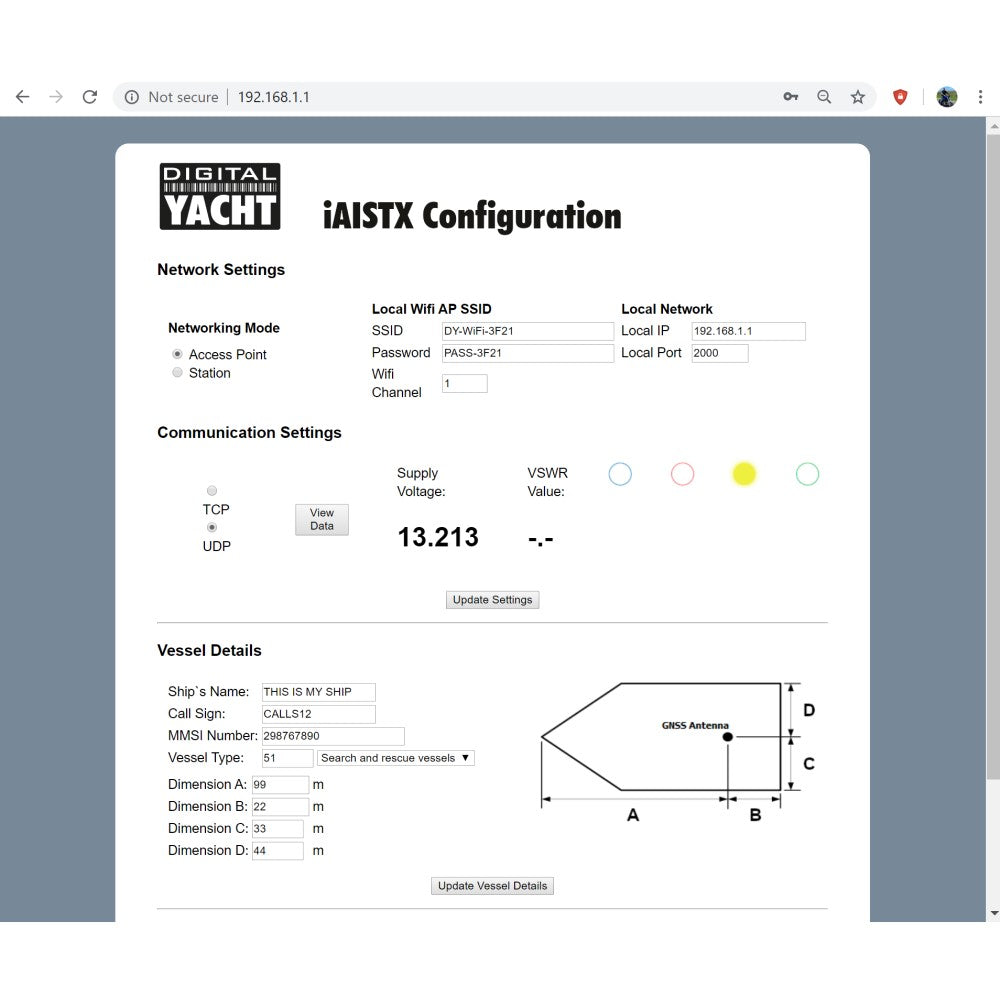Open the Chrome three-dot menu
1000x1000 pixels.
(x=980, y=97)
